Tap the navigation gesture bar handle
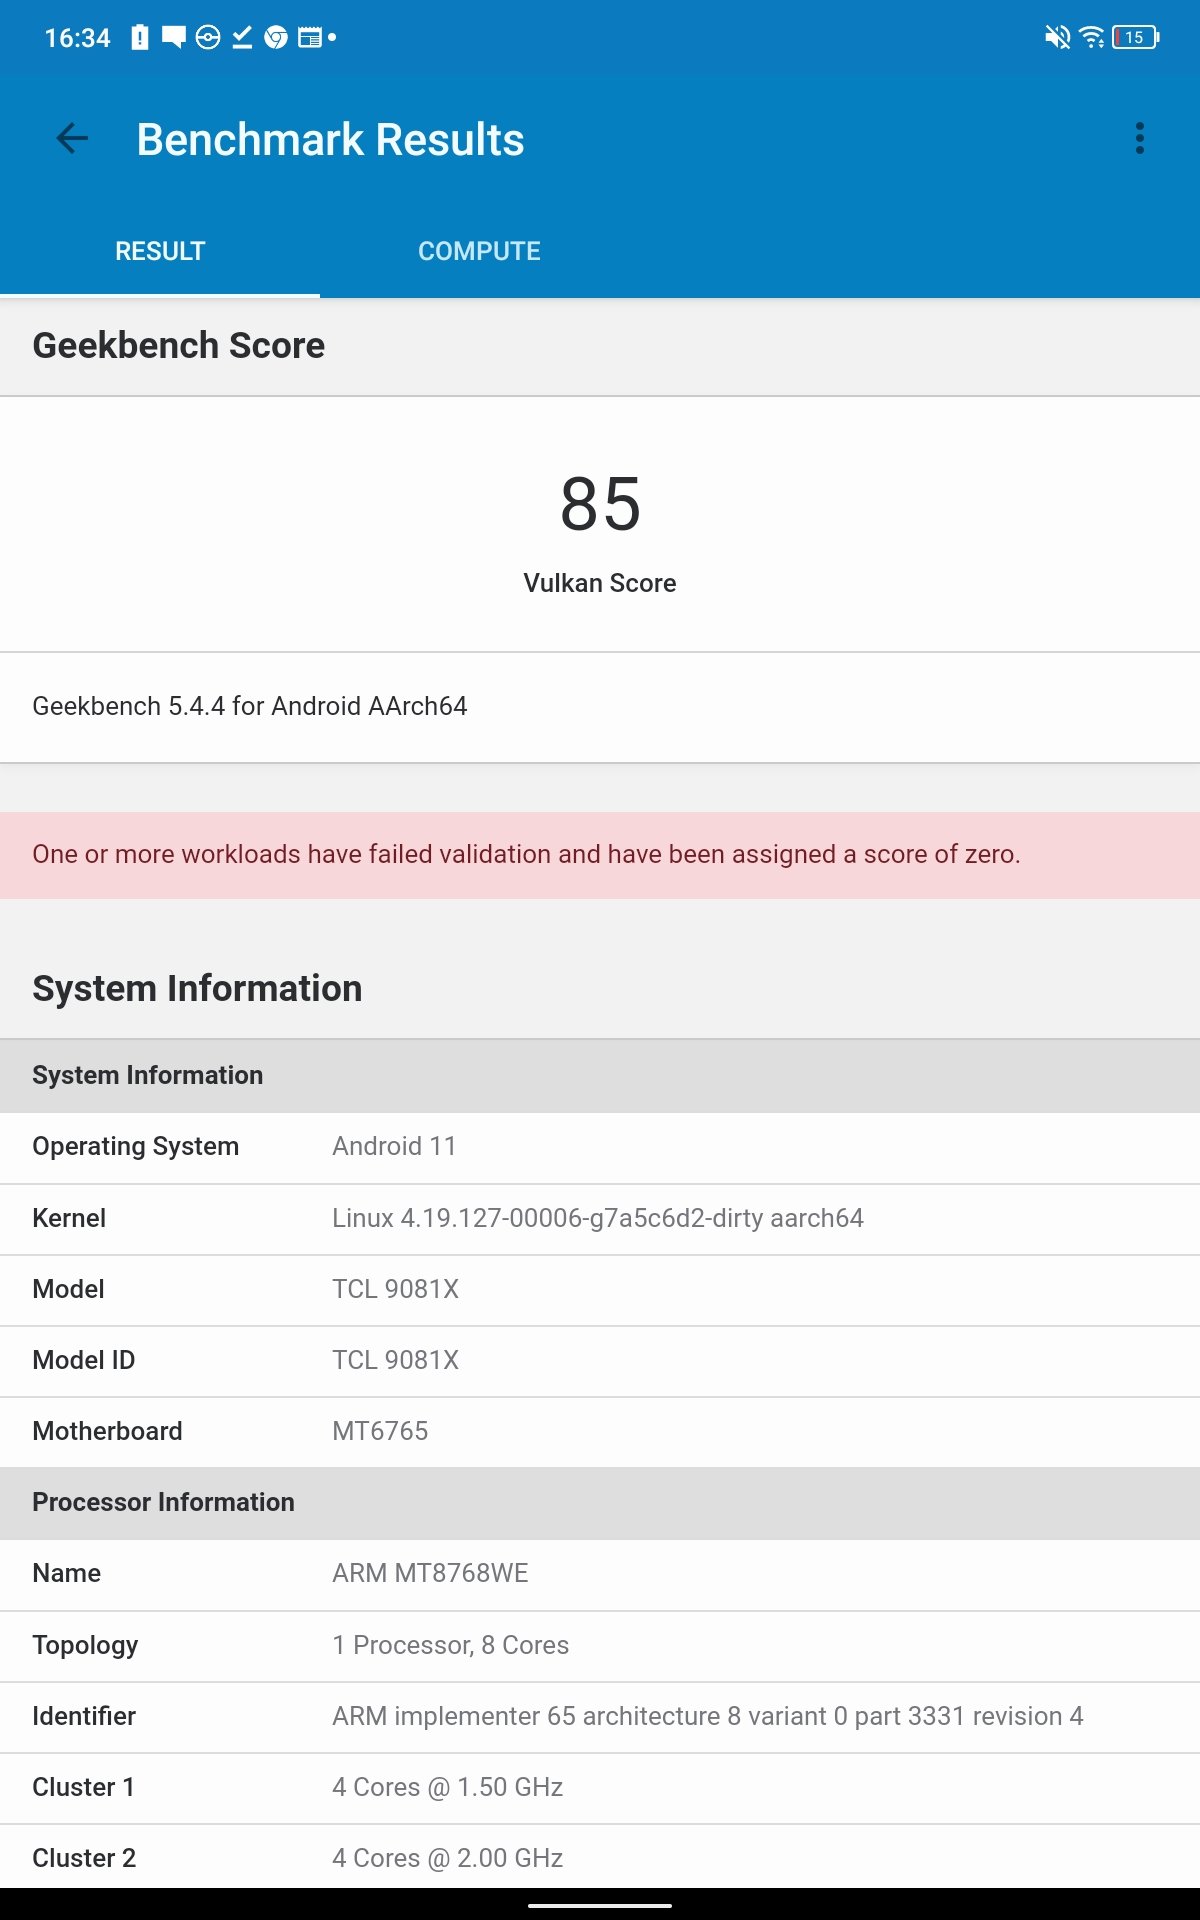This screenshot has height=1920, width=1200. (600, 1905)
